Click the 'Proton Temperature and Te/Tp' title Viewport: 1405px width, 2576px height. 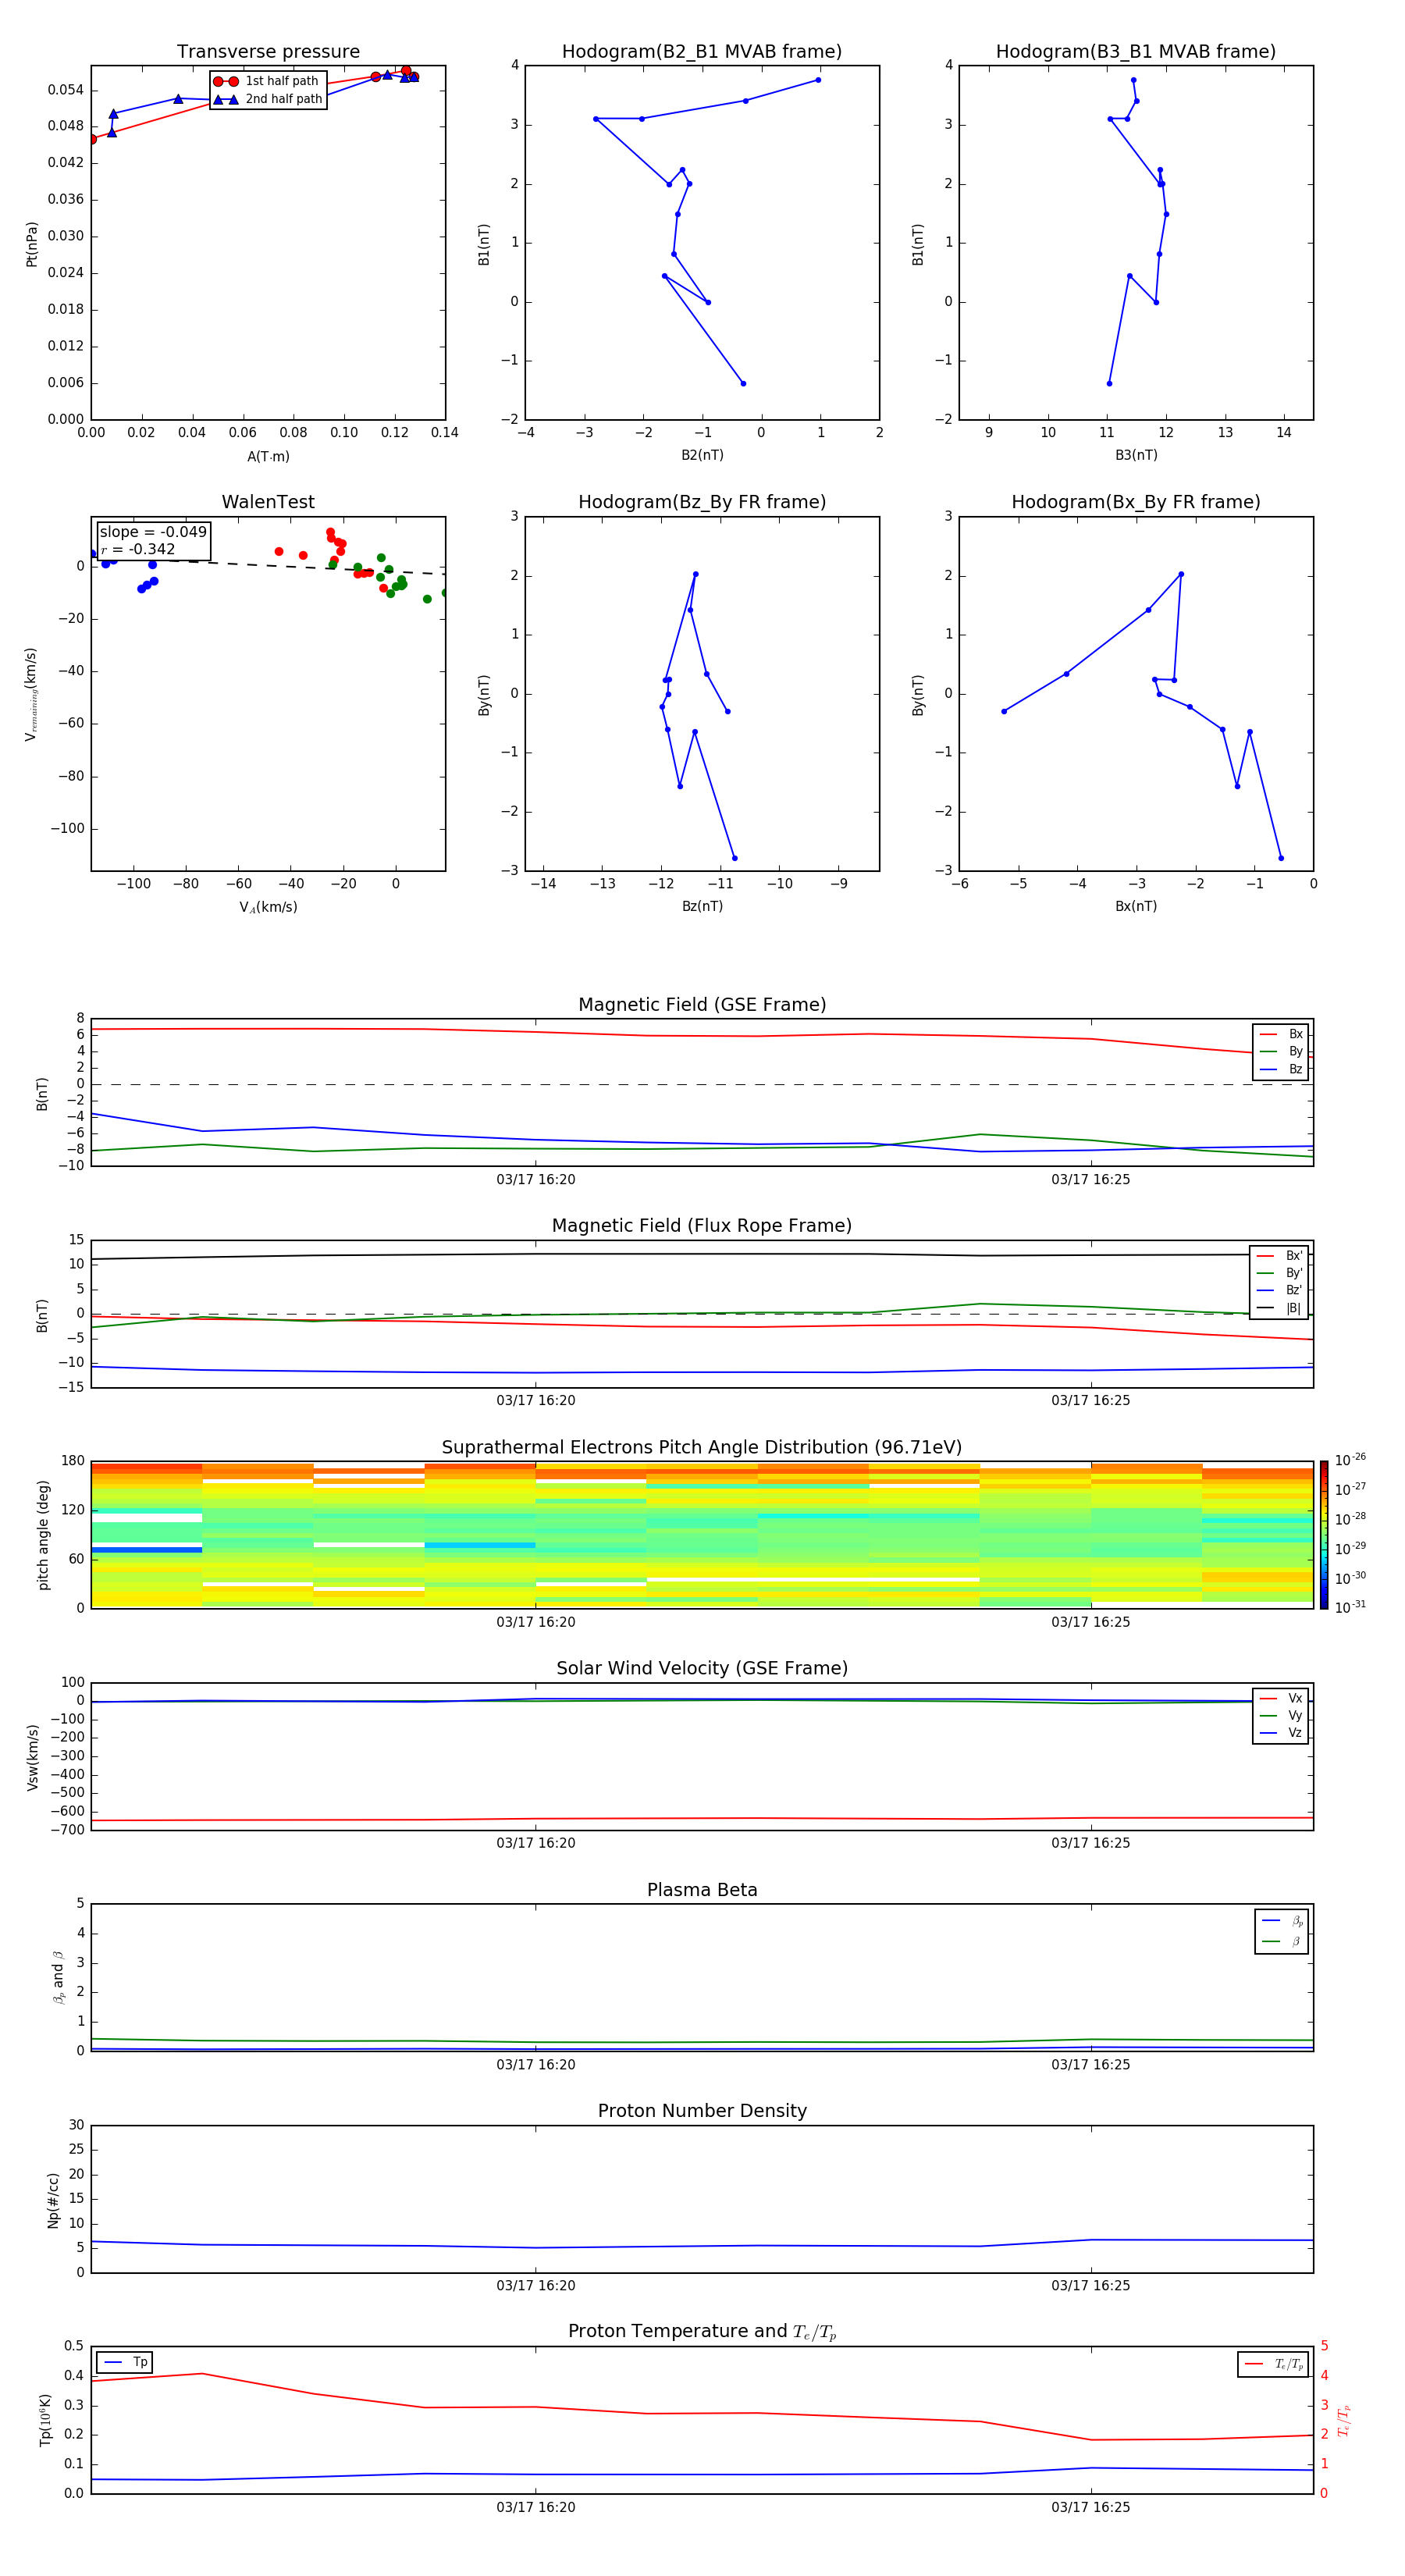point(702,2331)
